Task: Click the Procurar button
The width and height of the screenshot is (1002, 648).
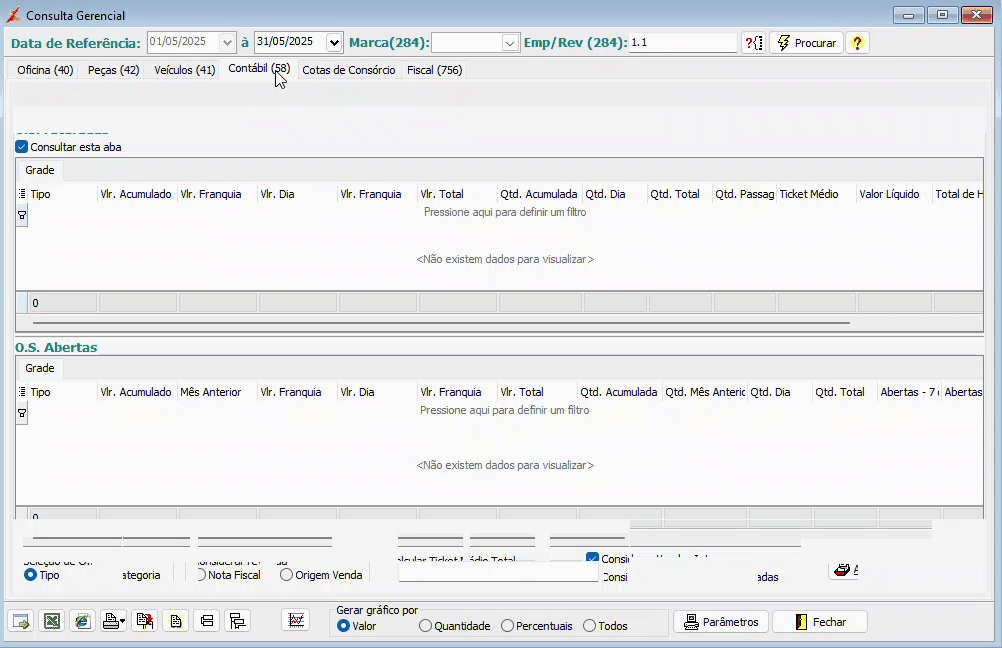Action: coord(806,43)
